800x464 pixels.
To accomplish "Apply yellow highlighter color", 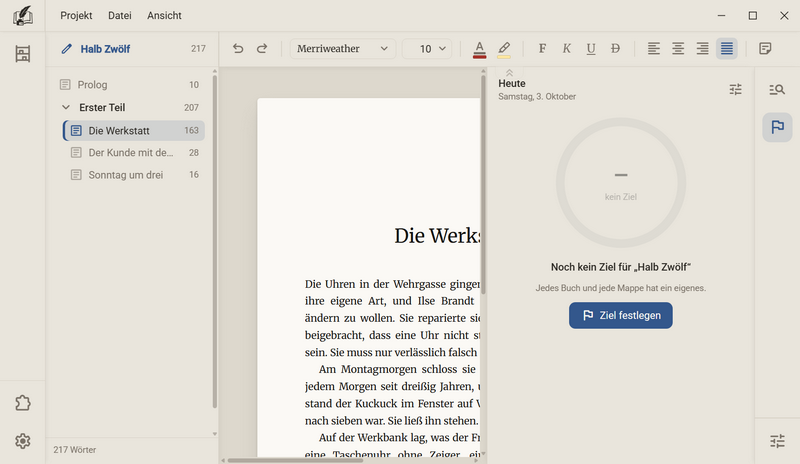I will [504, 49].
